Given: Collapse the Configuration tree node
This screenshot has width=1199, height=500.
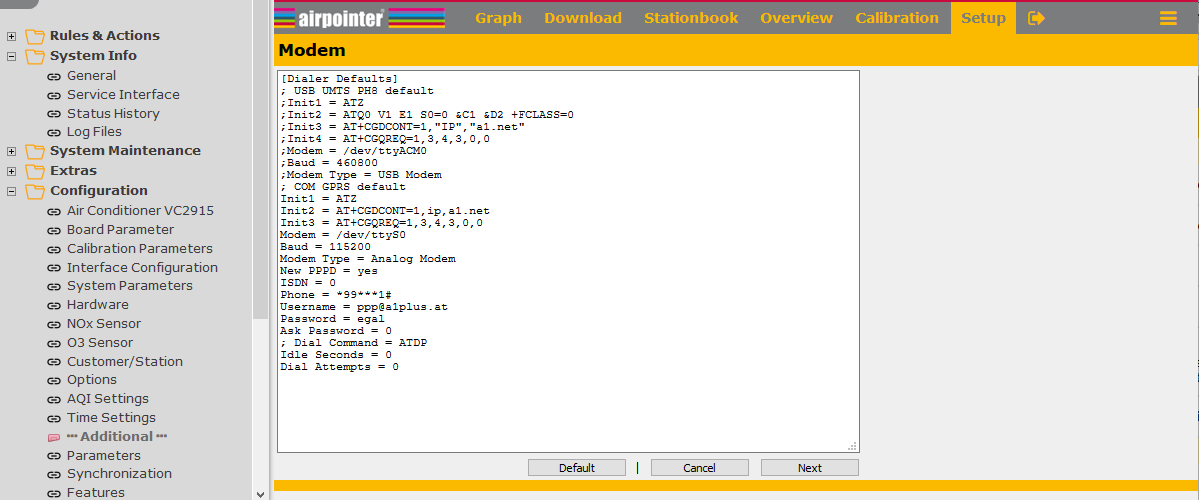Looking at the screenshot, I should point(11,191).
